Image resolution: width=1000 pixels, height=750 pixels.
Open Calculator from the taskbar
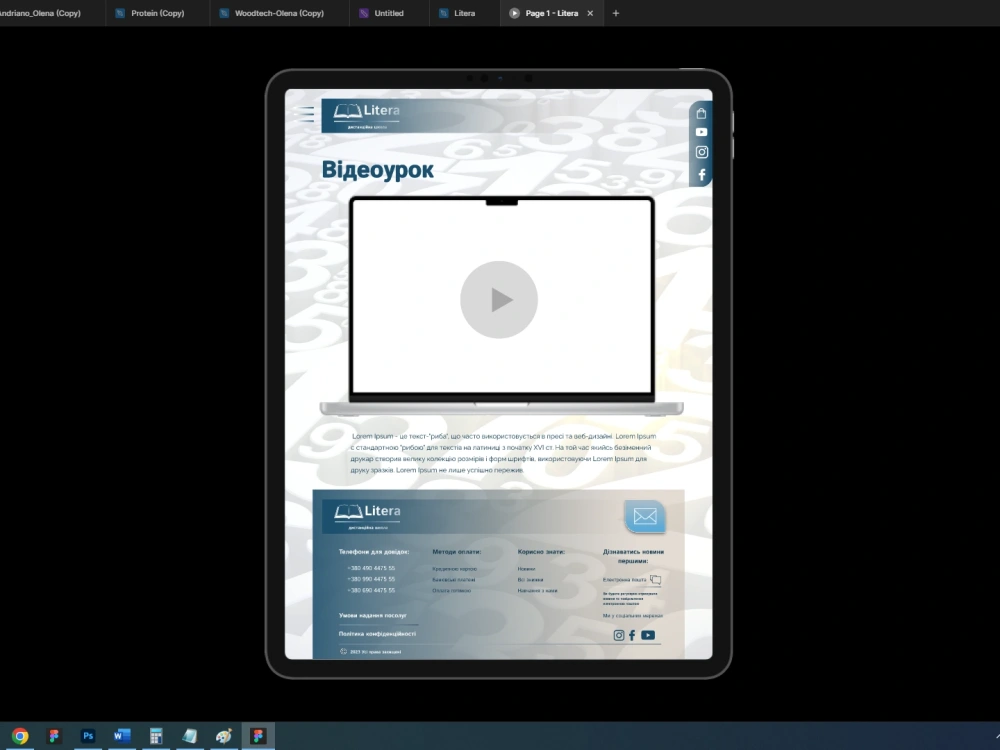[x=156, y=736]
